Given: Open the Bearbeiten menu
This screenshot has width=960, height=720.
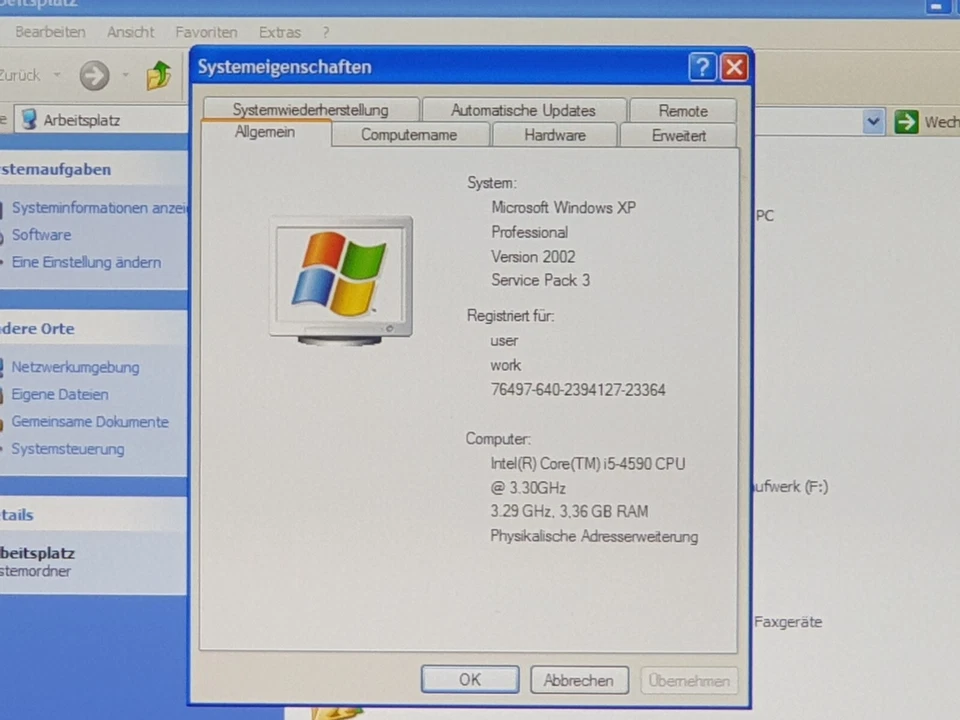Looking at the screenshot, I should pos(50,32).
